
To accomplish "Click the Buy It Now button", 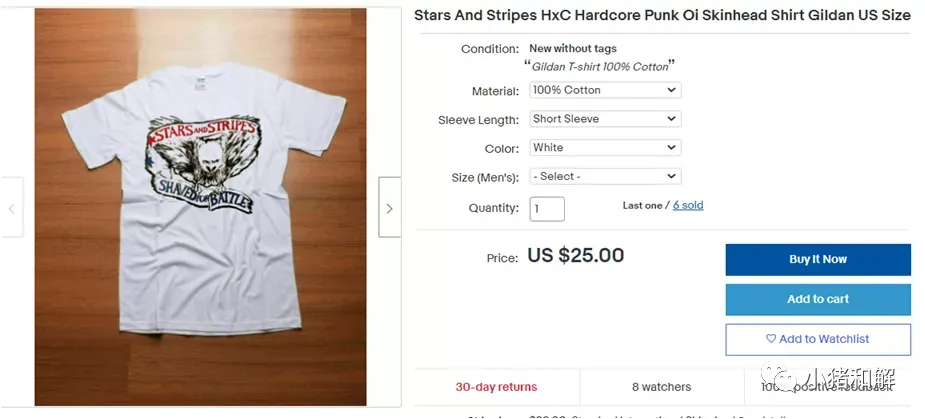I will (818, 260).
